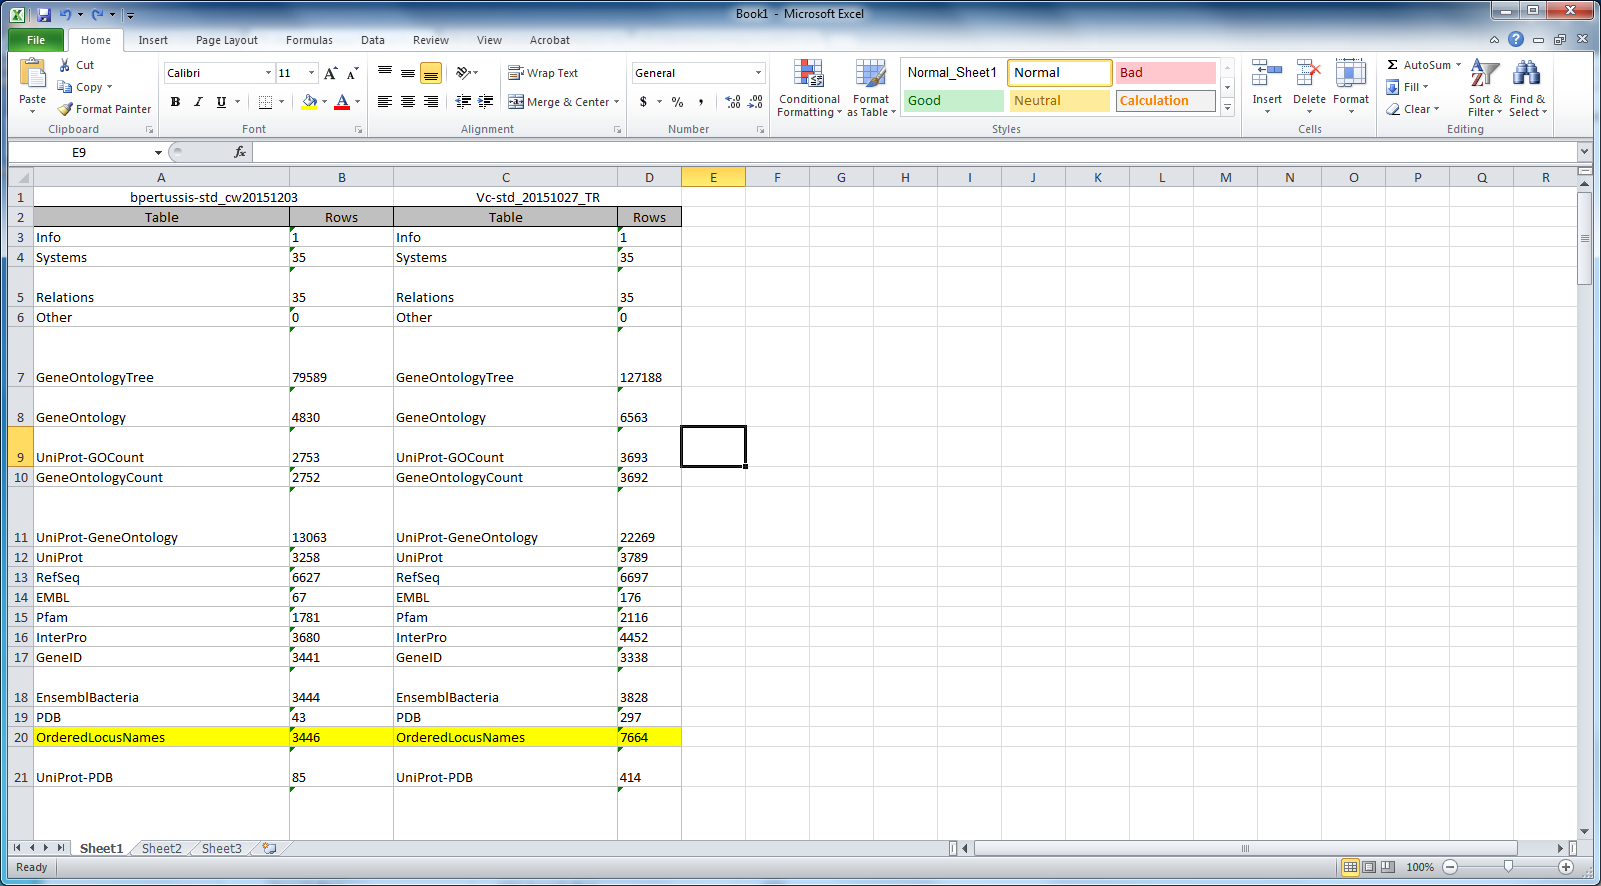Click Zoom In plus button
This screenshot has width=1601, height=886.
[1566, 867]
